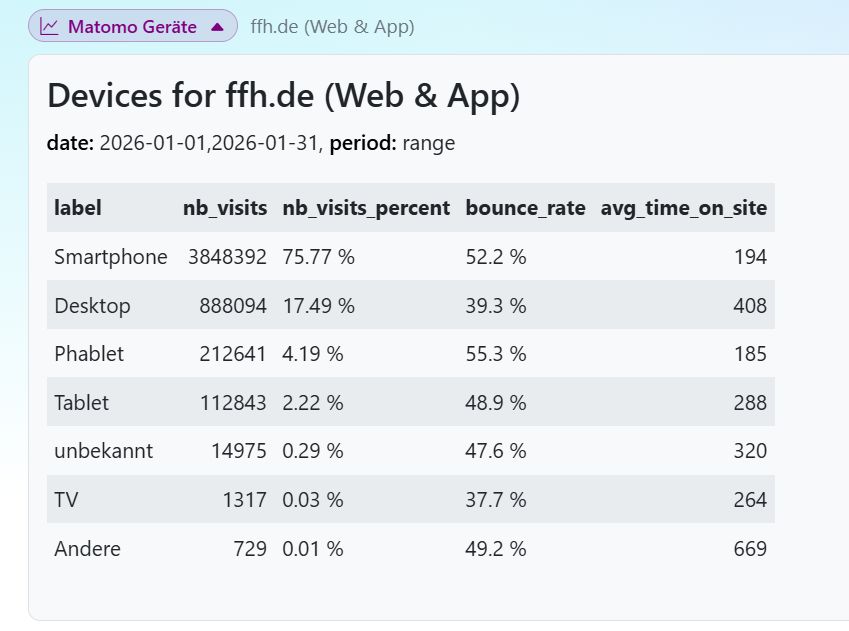Select the TV row label
Viewport: 849px width, 631px height.
click(x=67, y=500)
